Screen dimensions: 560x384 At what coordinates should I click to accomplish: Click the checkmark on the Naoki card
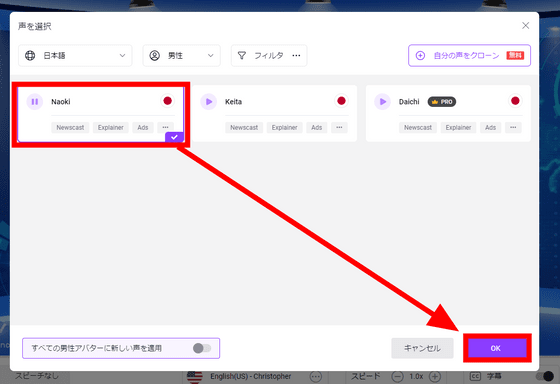pyautogui.click(x=174, y=137)
